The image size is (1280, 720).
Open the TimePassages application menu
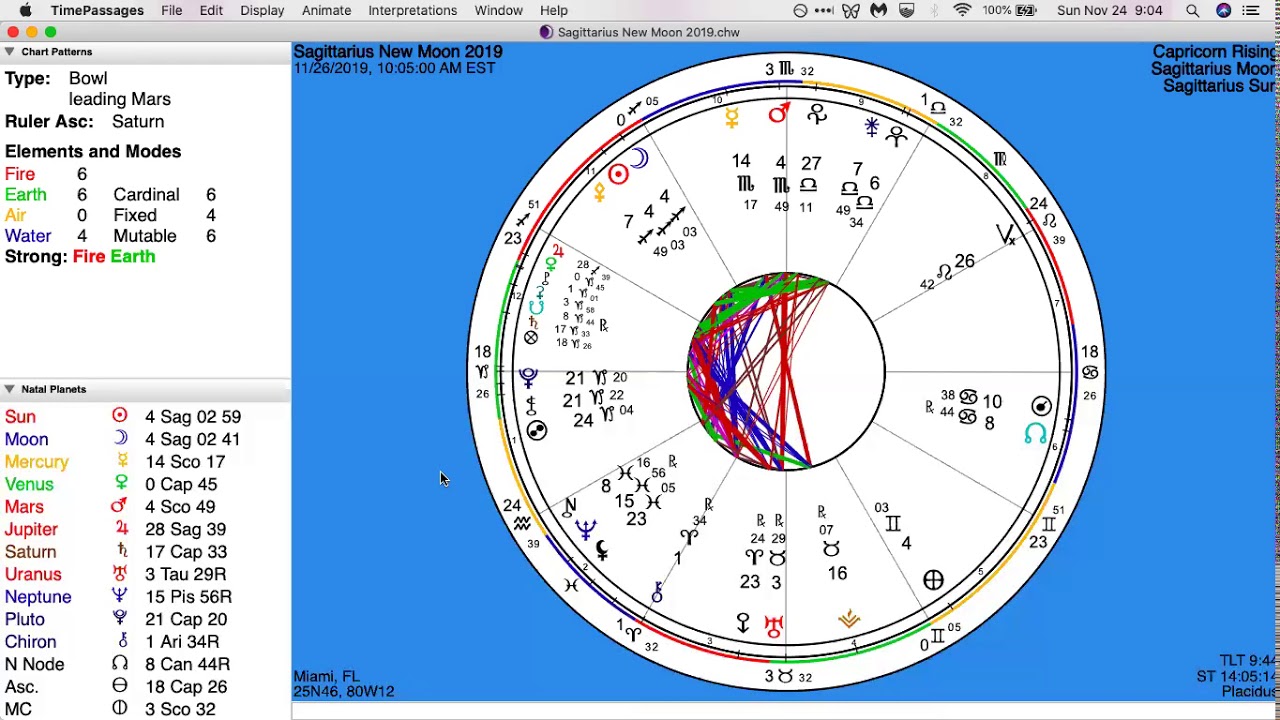[97, 10]
